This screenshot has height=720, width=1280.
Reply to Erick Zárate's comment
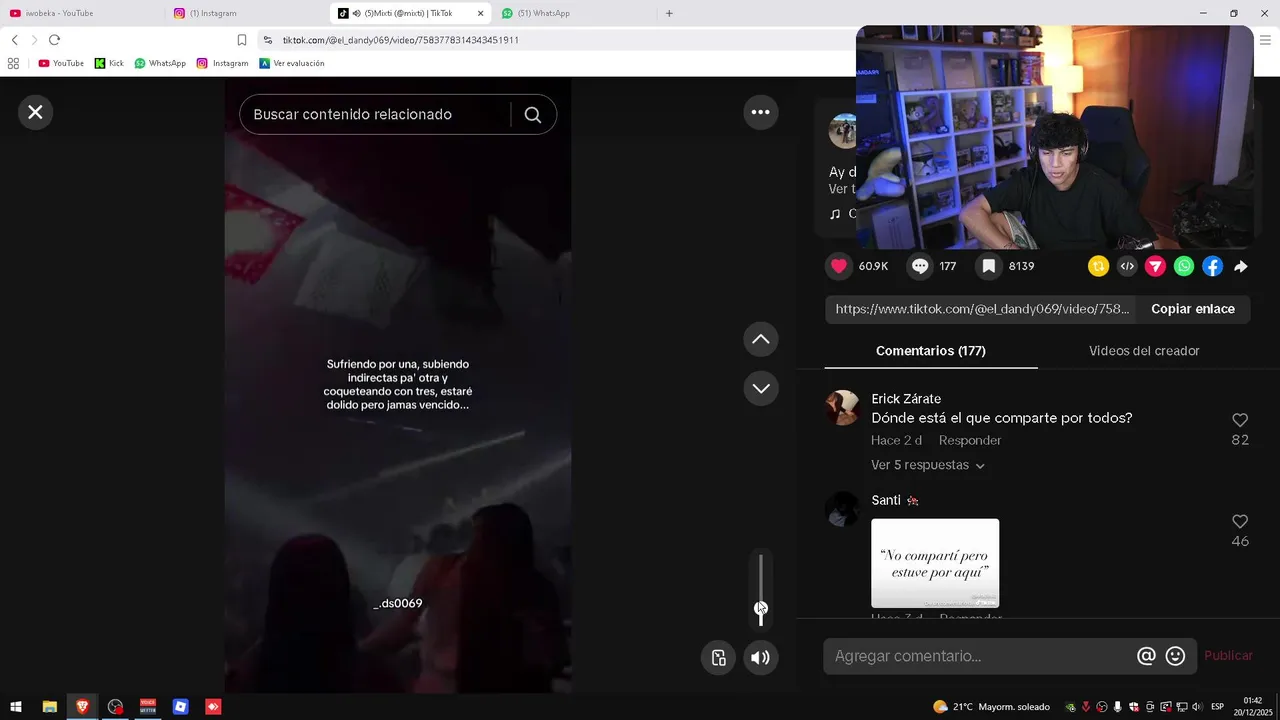[x=970, y=440]
